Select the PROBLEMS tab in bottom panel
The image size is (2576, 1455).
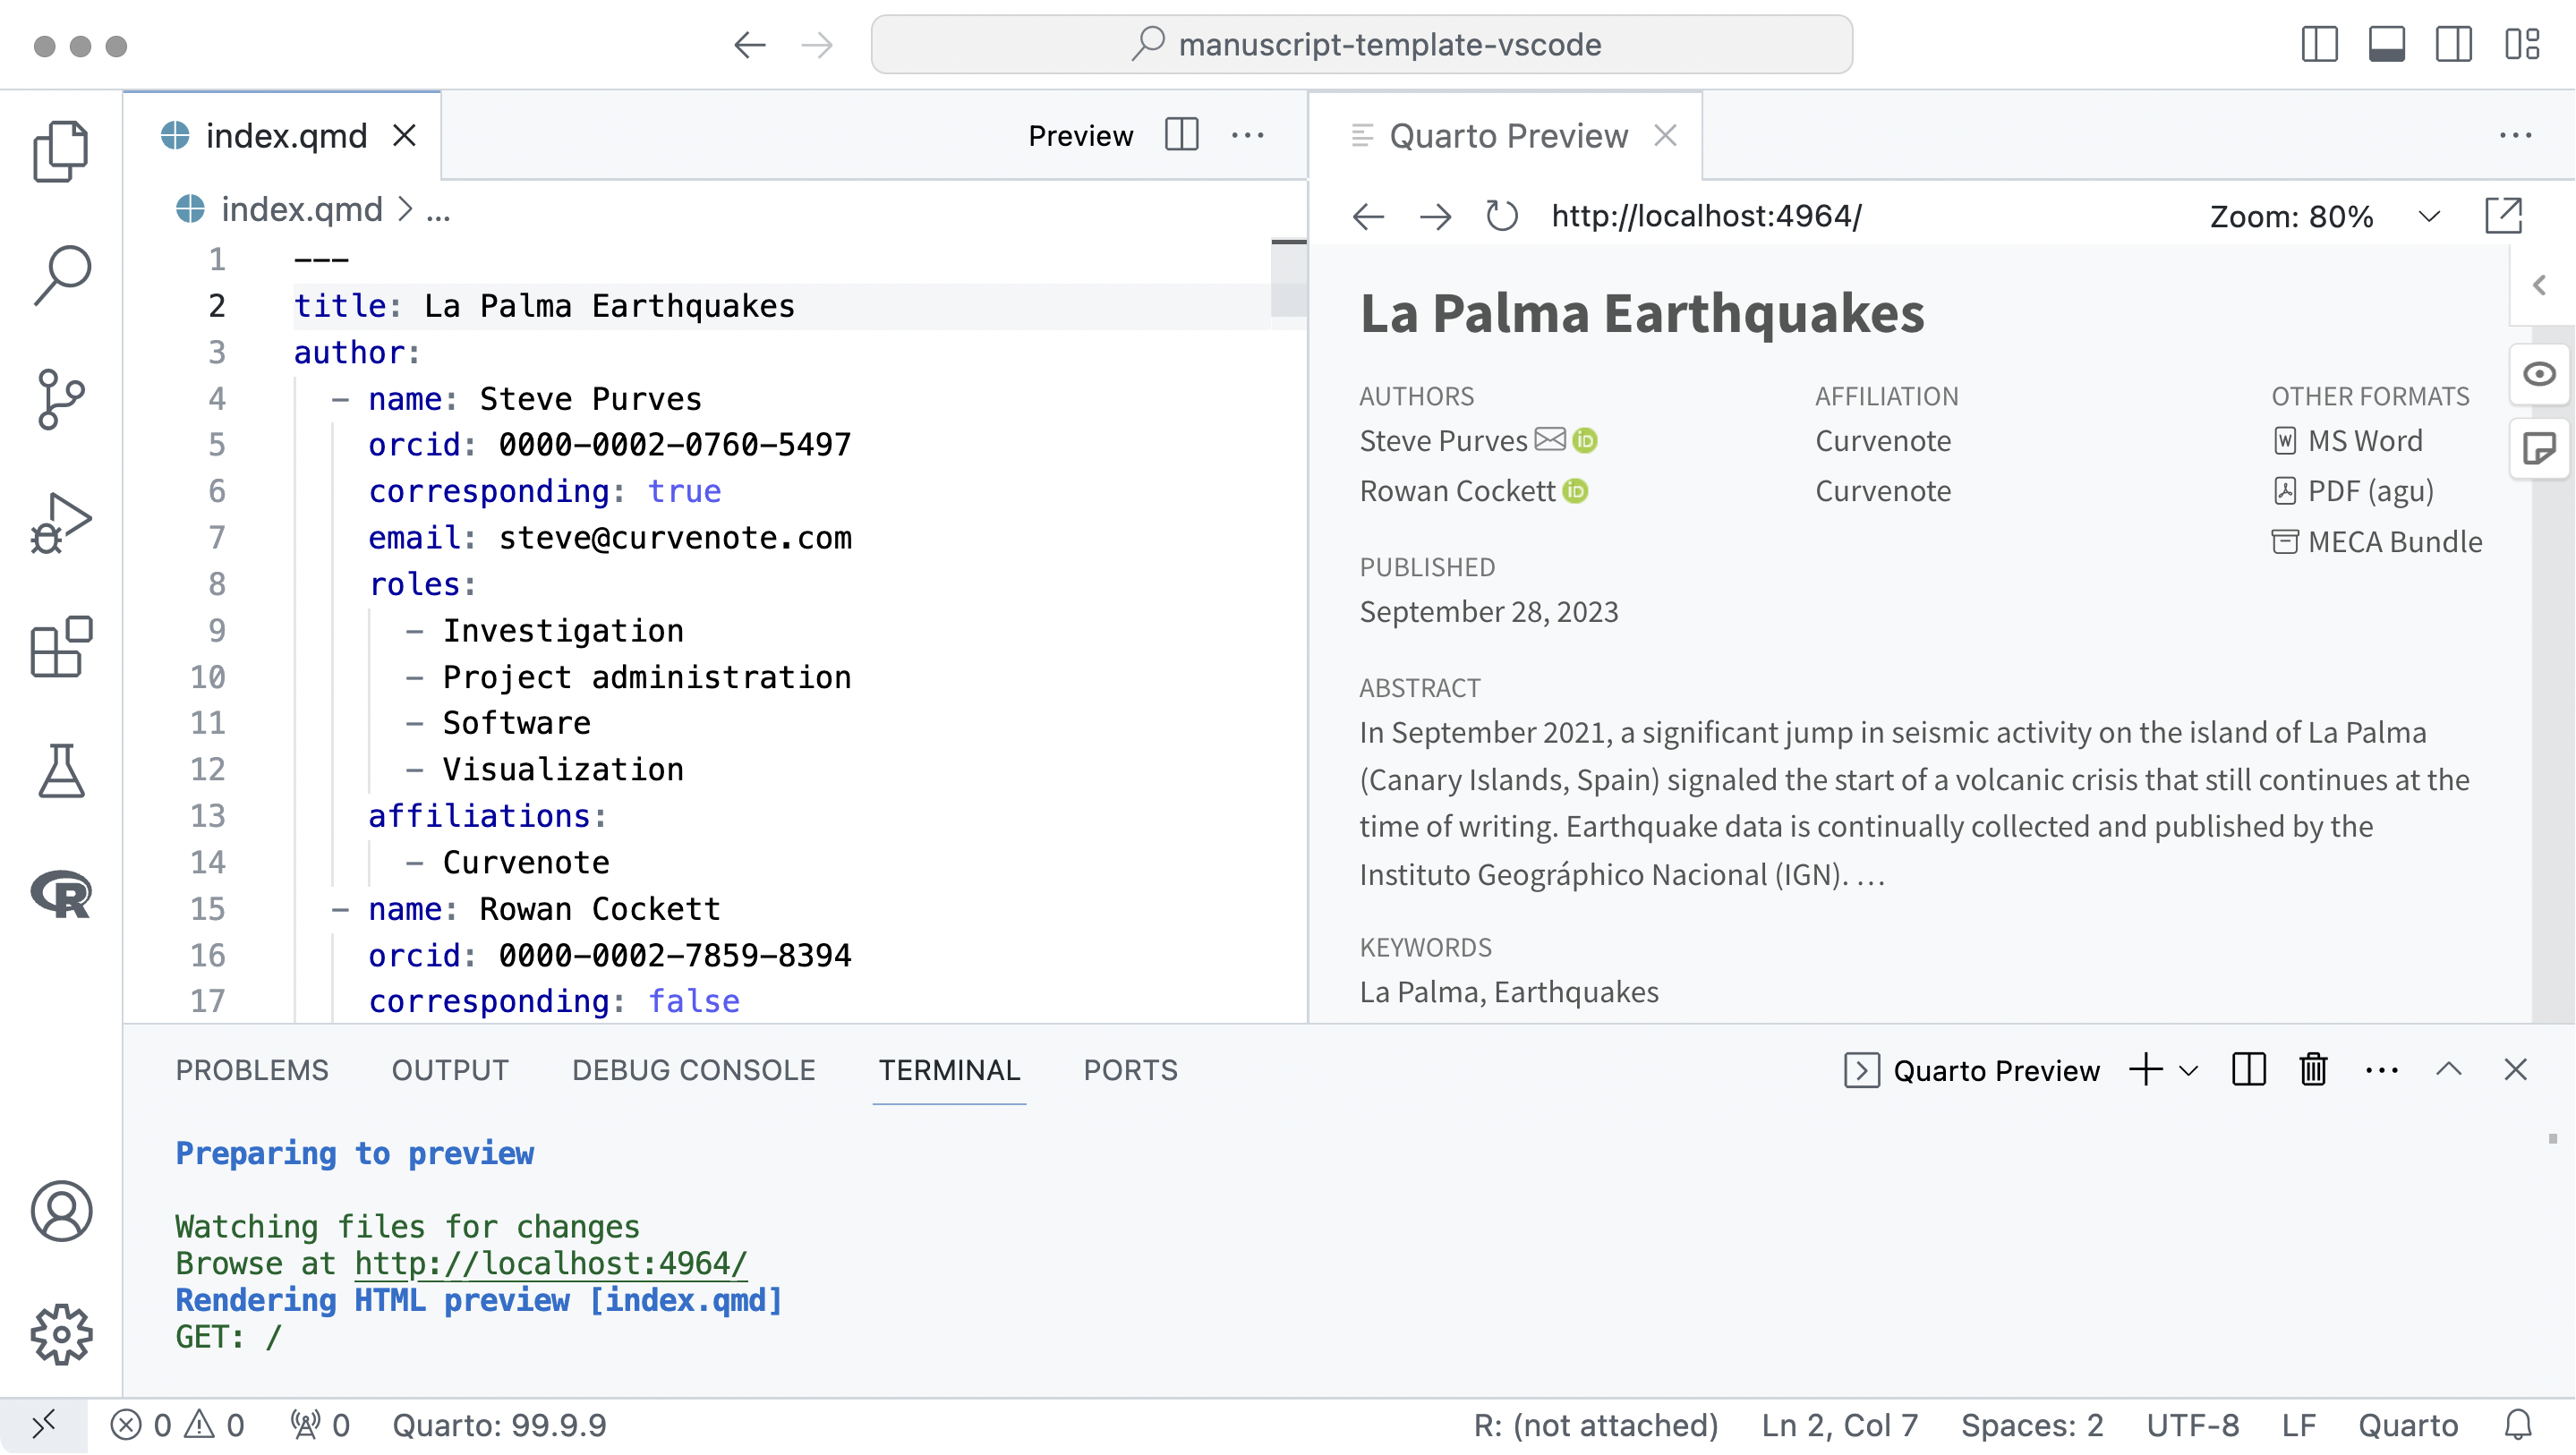(x=252, y=1069)
